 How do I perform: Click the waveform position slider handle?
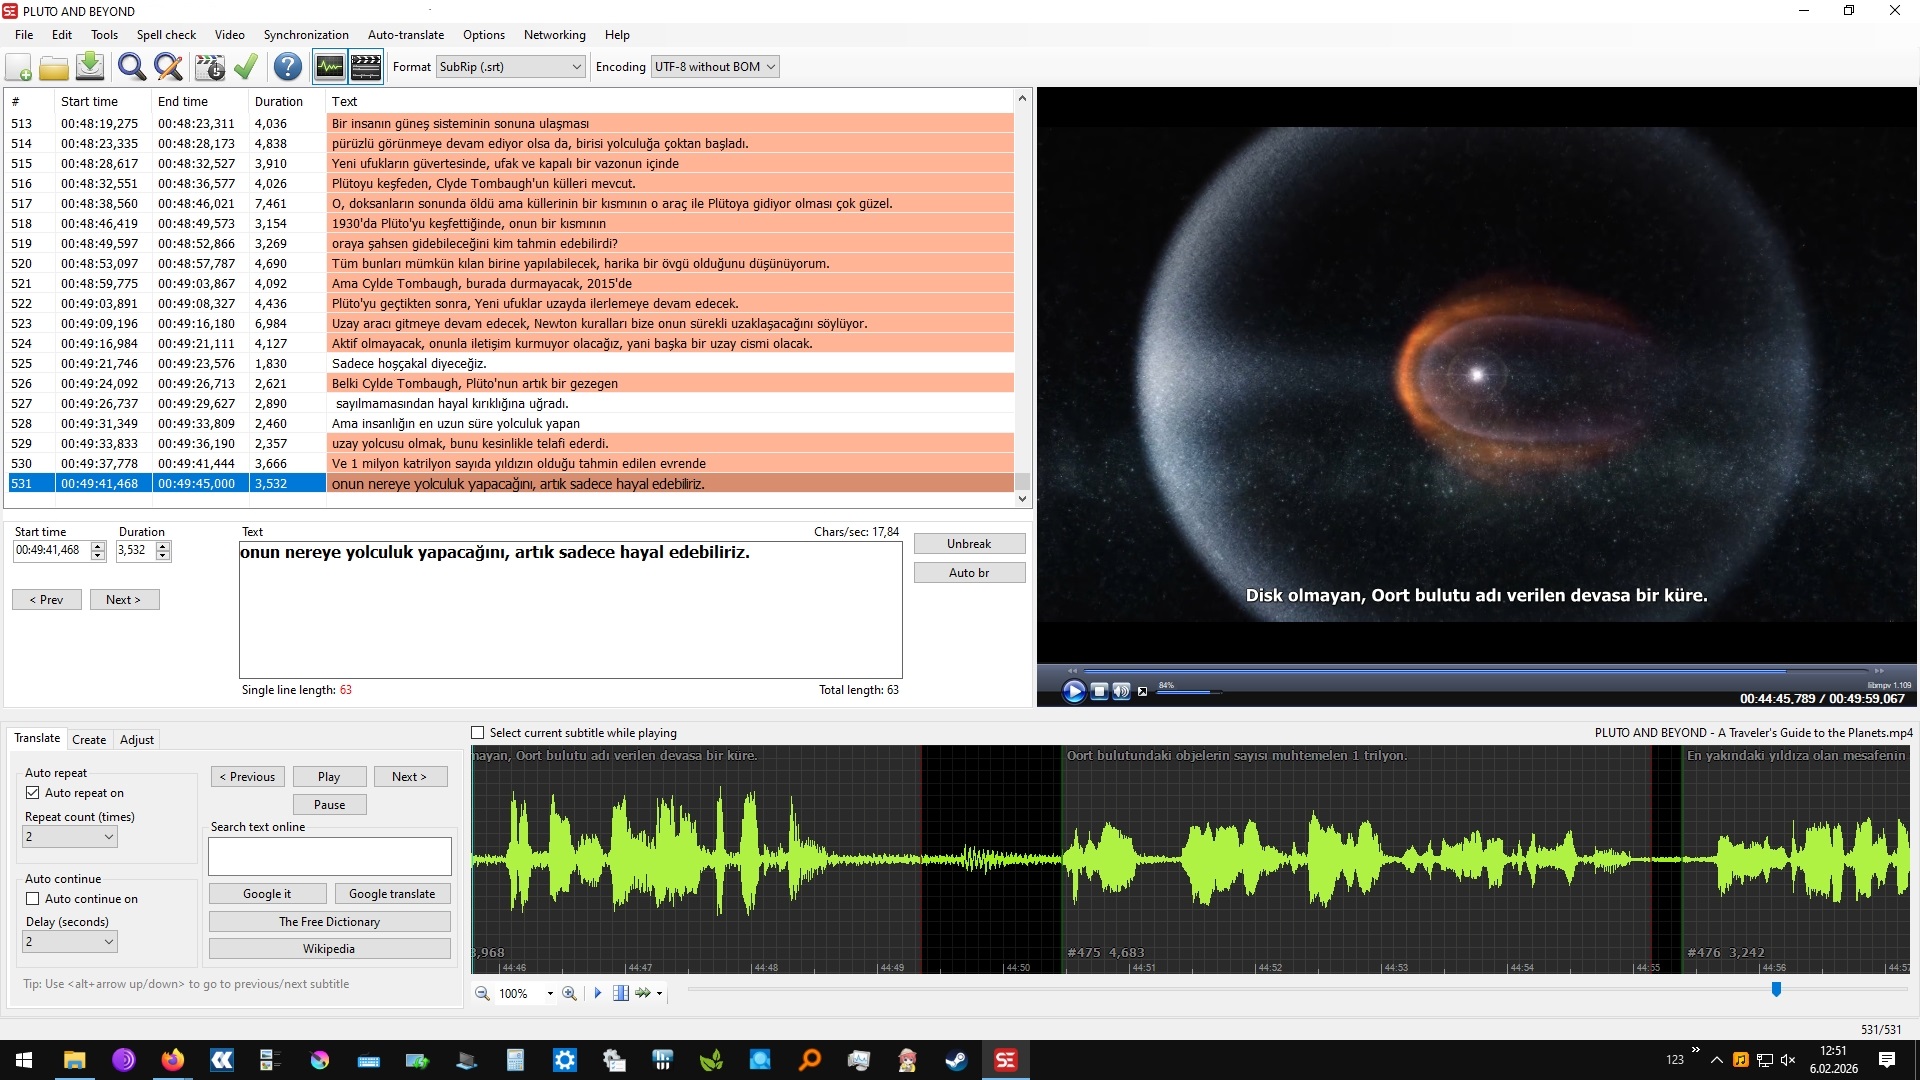(x=1776, y=989)
